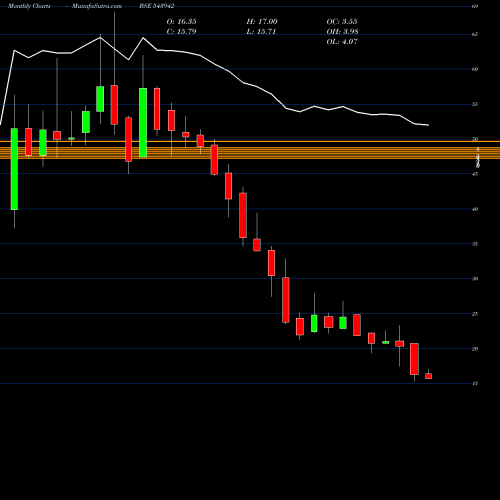Click the high value 'H: 17.00'
The image size is (500, 500).
pyautogui.click(x=262, y=22)
